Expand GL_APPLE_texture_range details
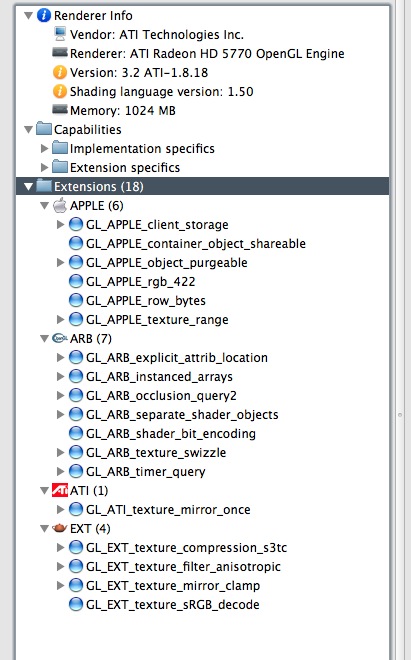Image resolution: width=411 pixels, height=660 pixels. [61, 319]
